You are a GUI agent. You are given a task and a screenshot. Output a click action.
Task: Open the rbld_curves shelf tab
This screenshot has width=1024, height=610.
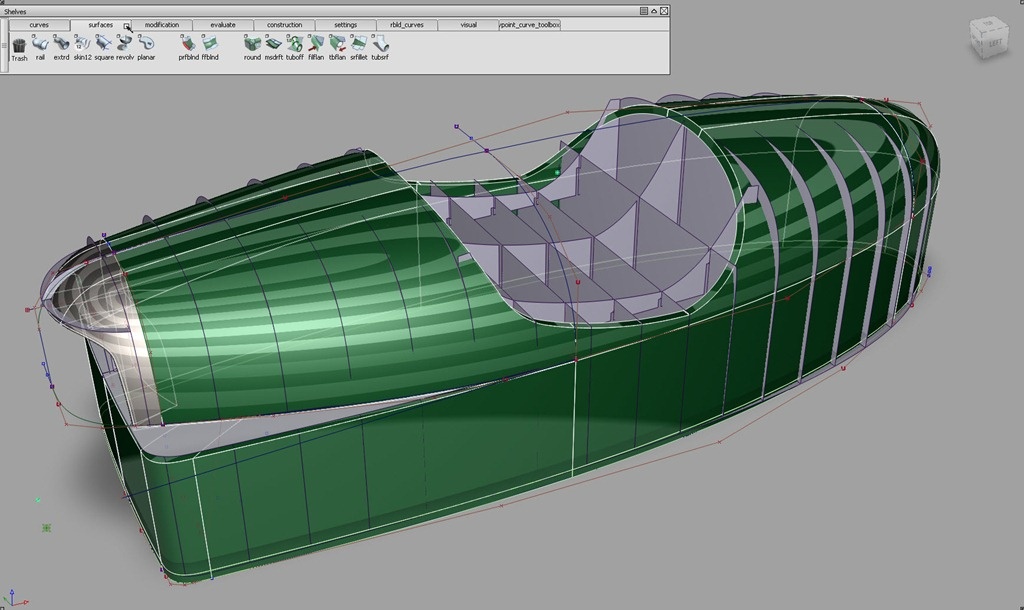407,25
